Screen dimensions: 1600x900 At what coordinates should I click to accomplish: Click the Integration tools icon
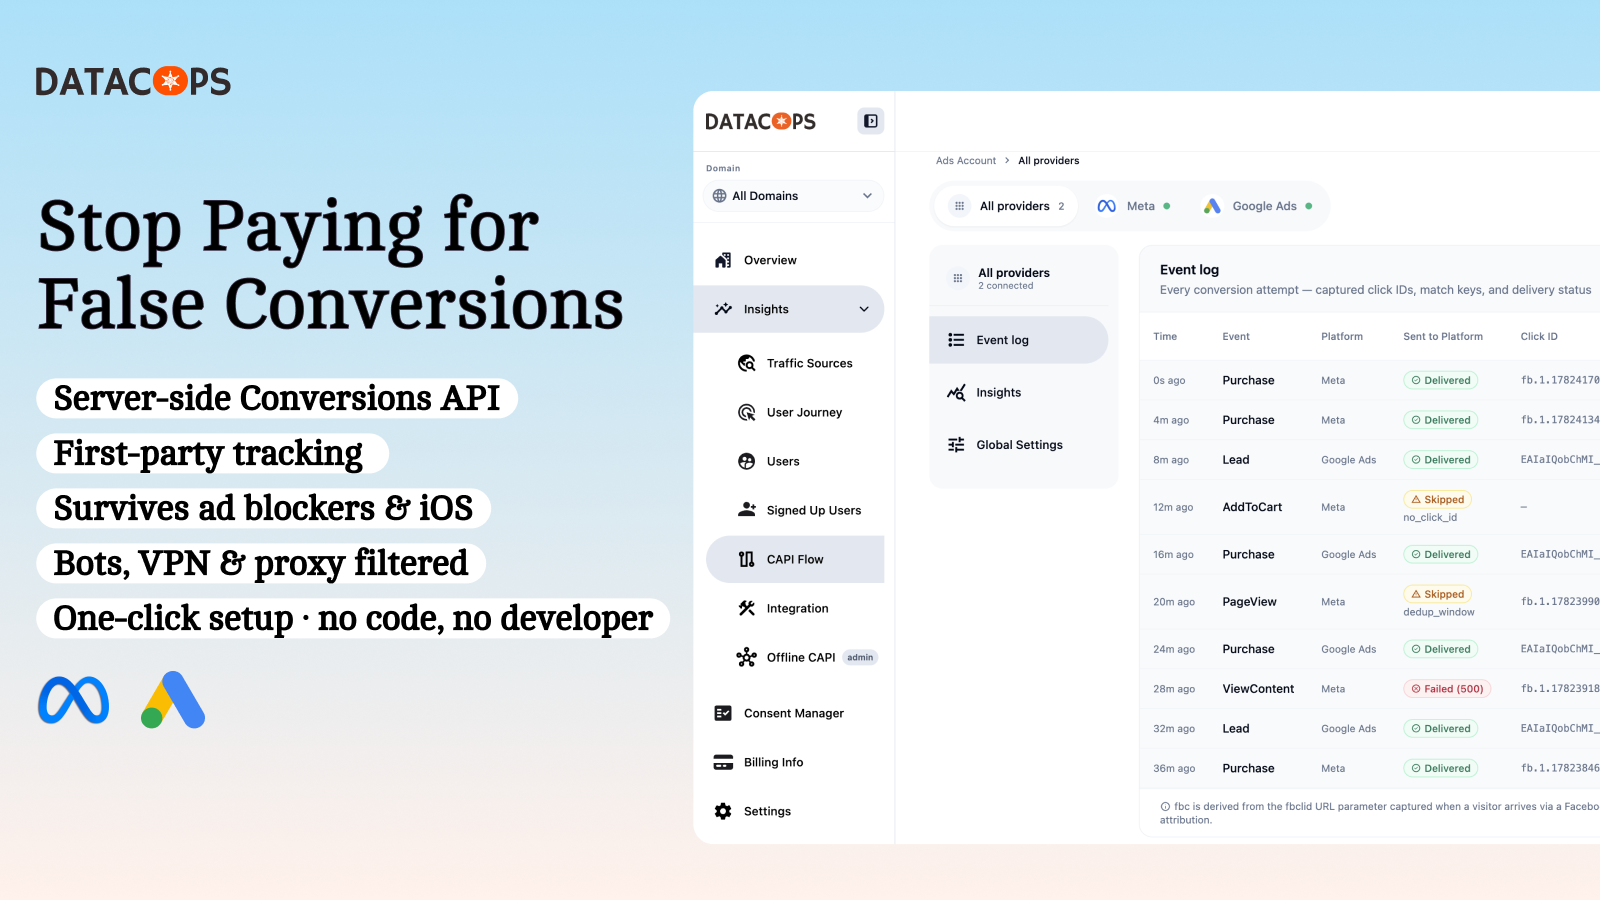point(747,608)
